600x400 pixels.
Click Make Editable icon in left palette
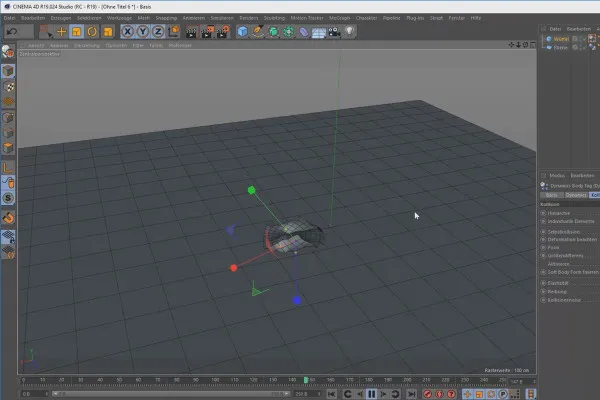pyautogui.click(x=8, y=52)
